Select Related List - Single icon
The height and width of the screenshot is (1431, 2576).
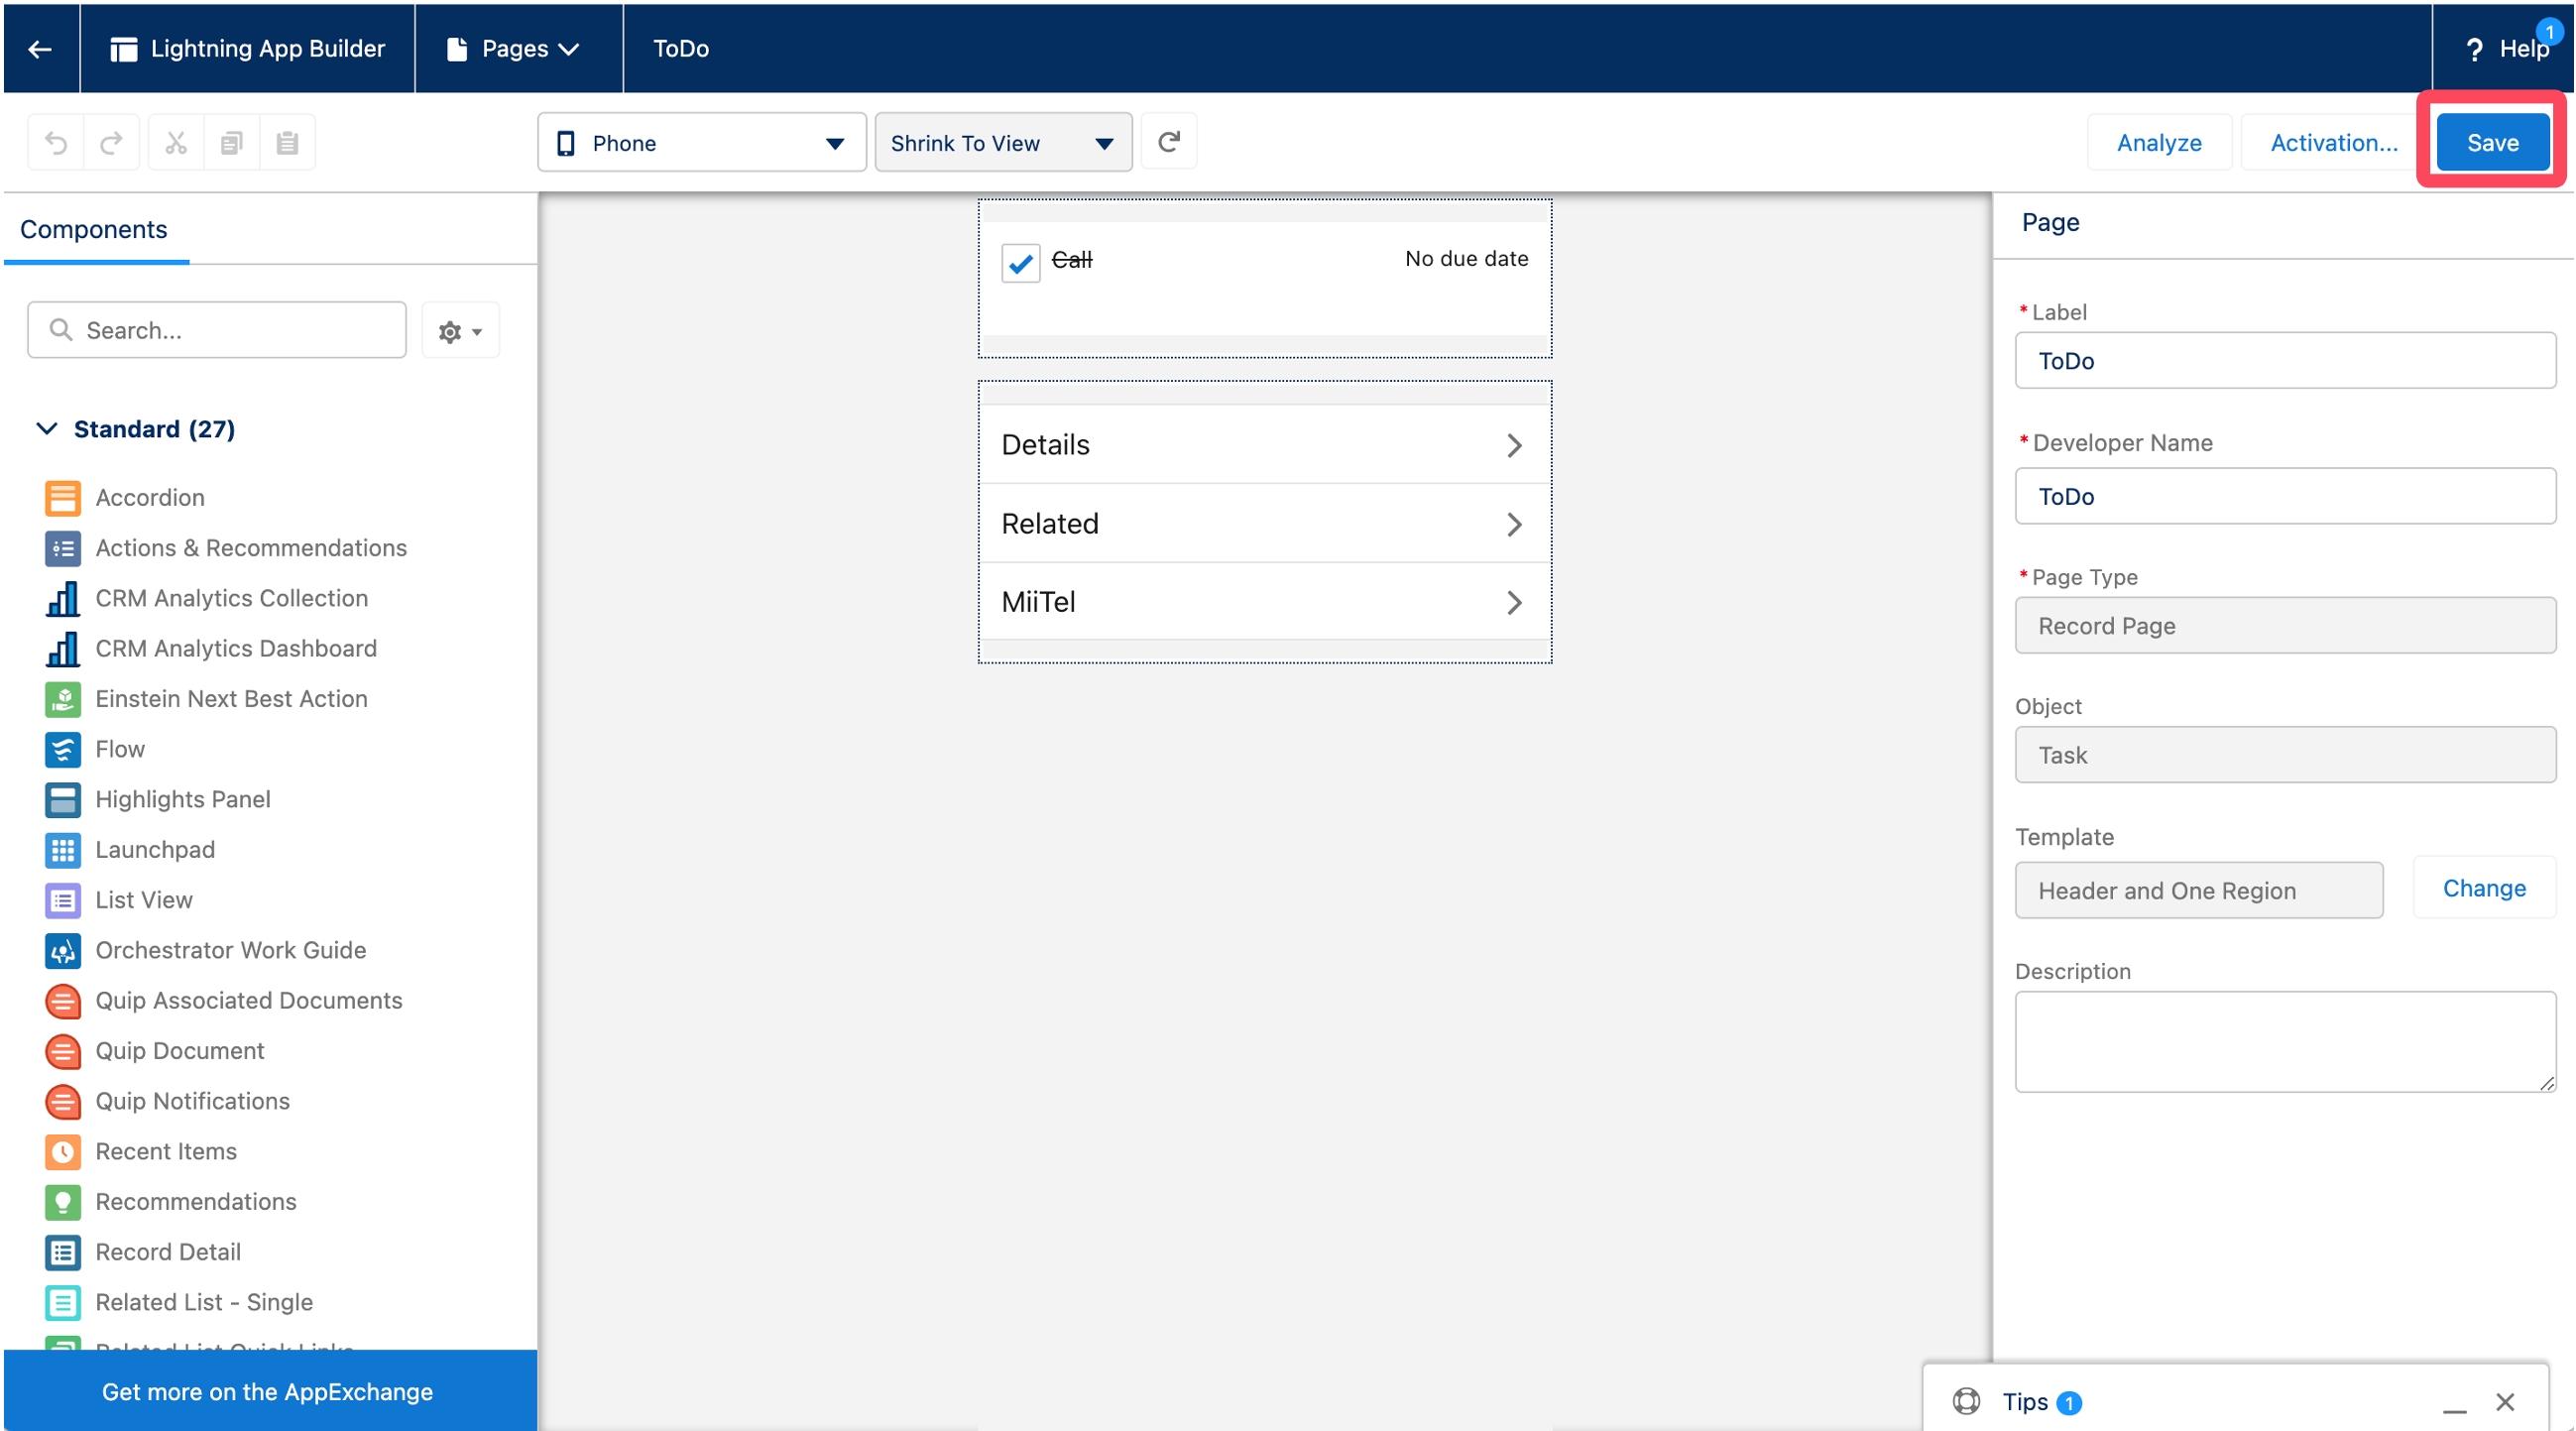click(x=63, y=1302)
